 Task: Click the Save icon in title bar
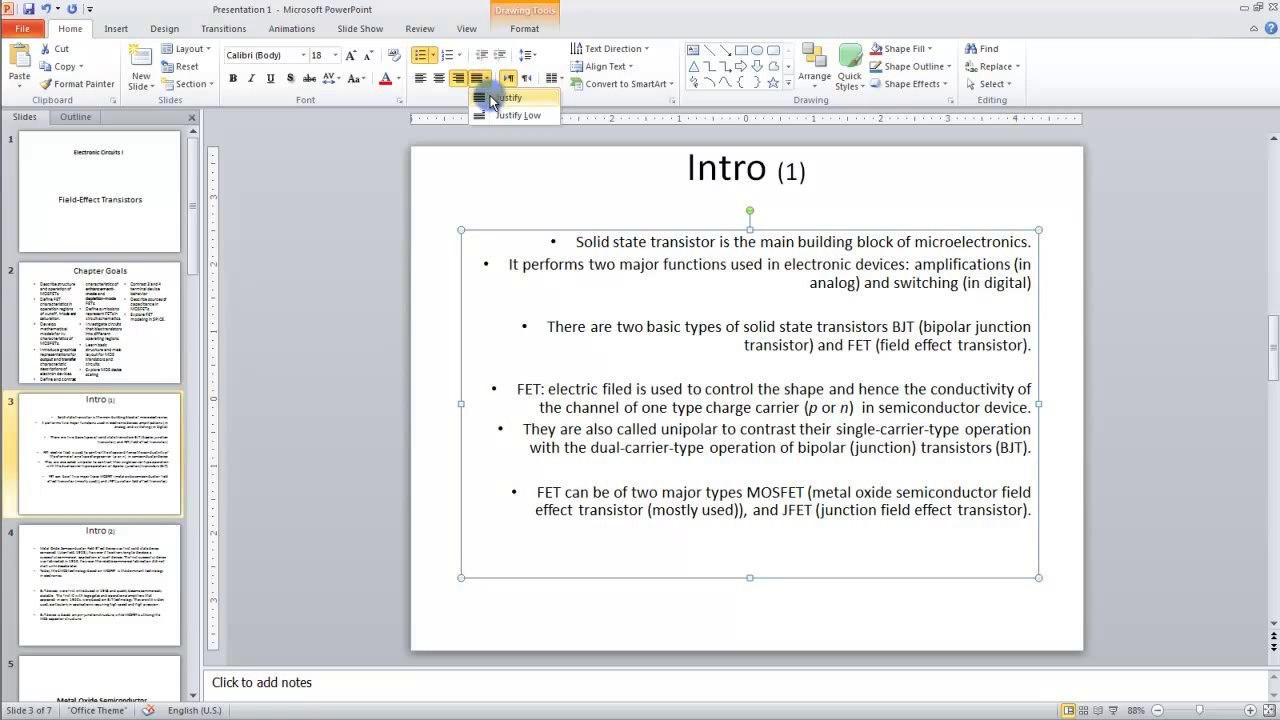28,9
